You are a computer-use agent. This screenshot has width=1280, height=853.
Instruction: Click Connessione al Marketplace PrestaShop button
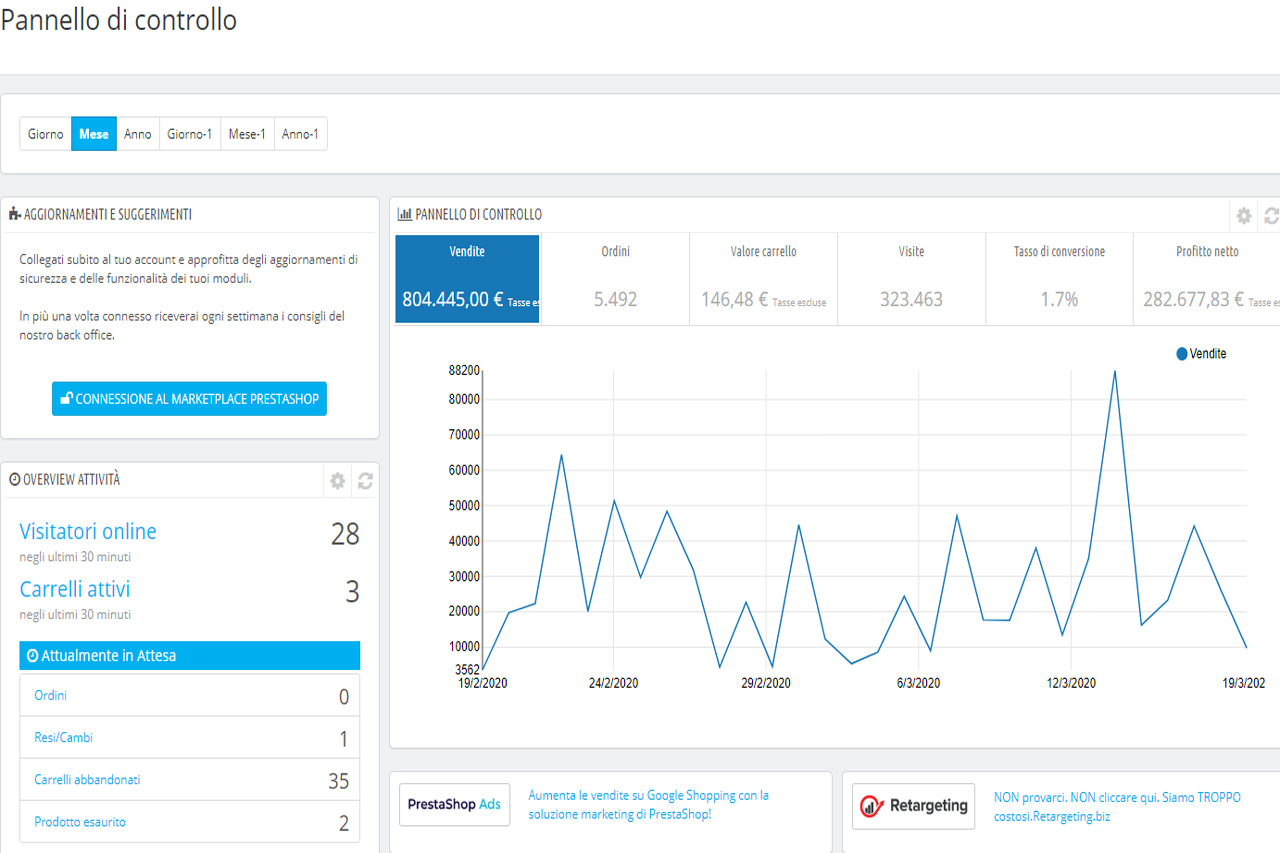(x=189, y=399)
